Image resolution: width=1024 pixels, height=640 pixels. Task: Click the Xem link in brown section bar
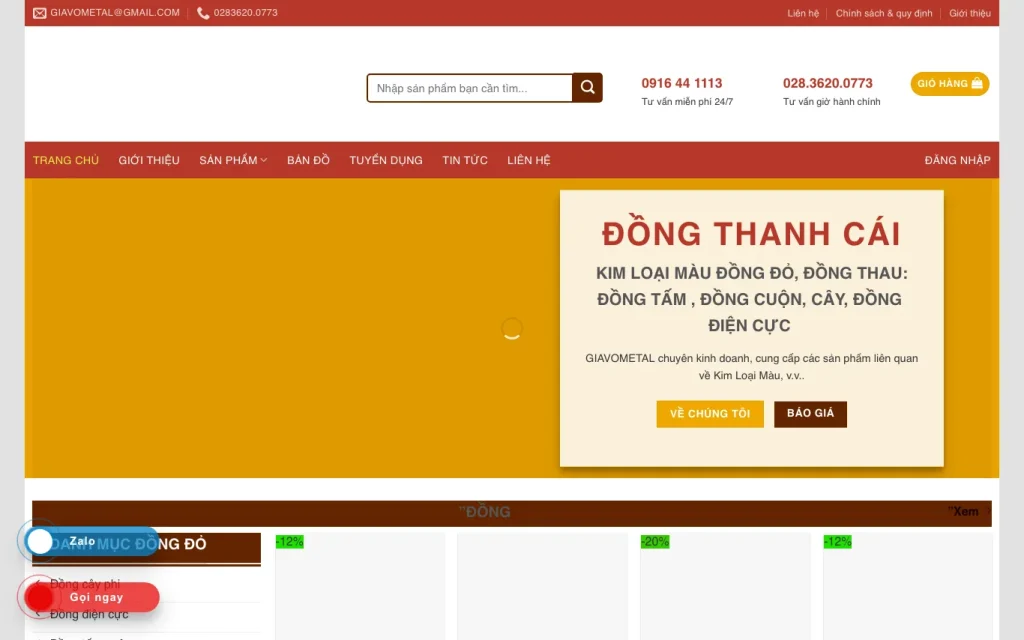(x=964, y=511)
